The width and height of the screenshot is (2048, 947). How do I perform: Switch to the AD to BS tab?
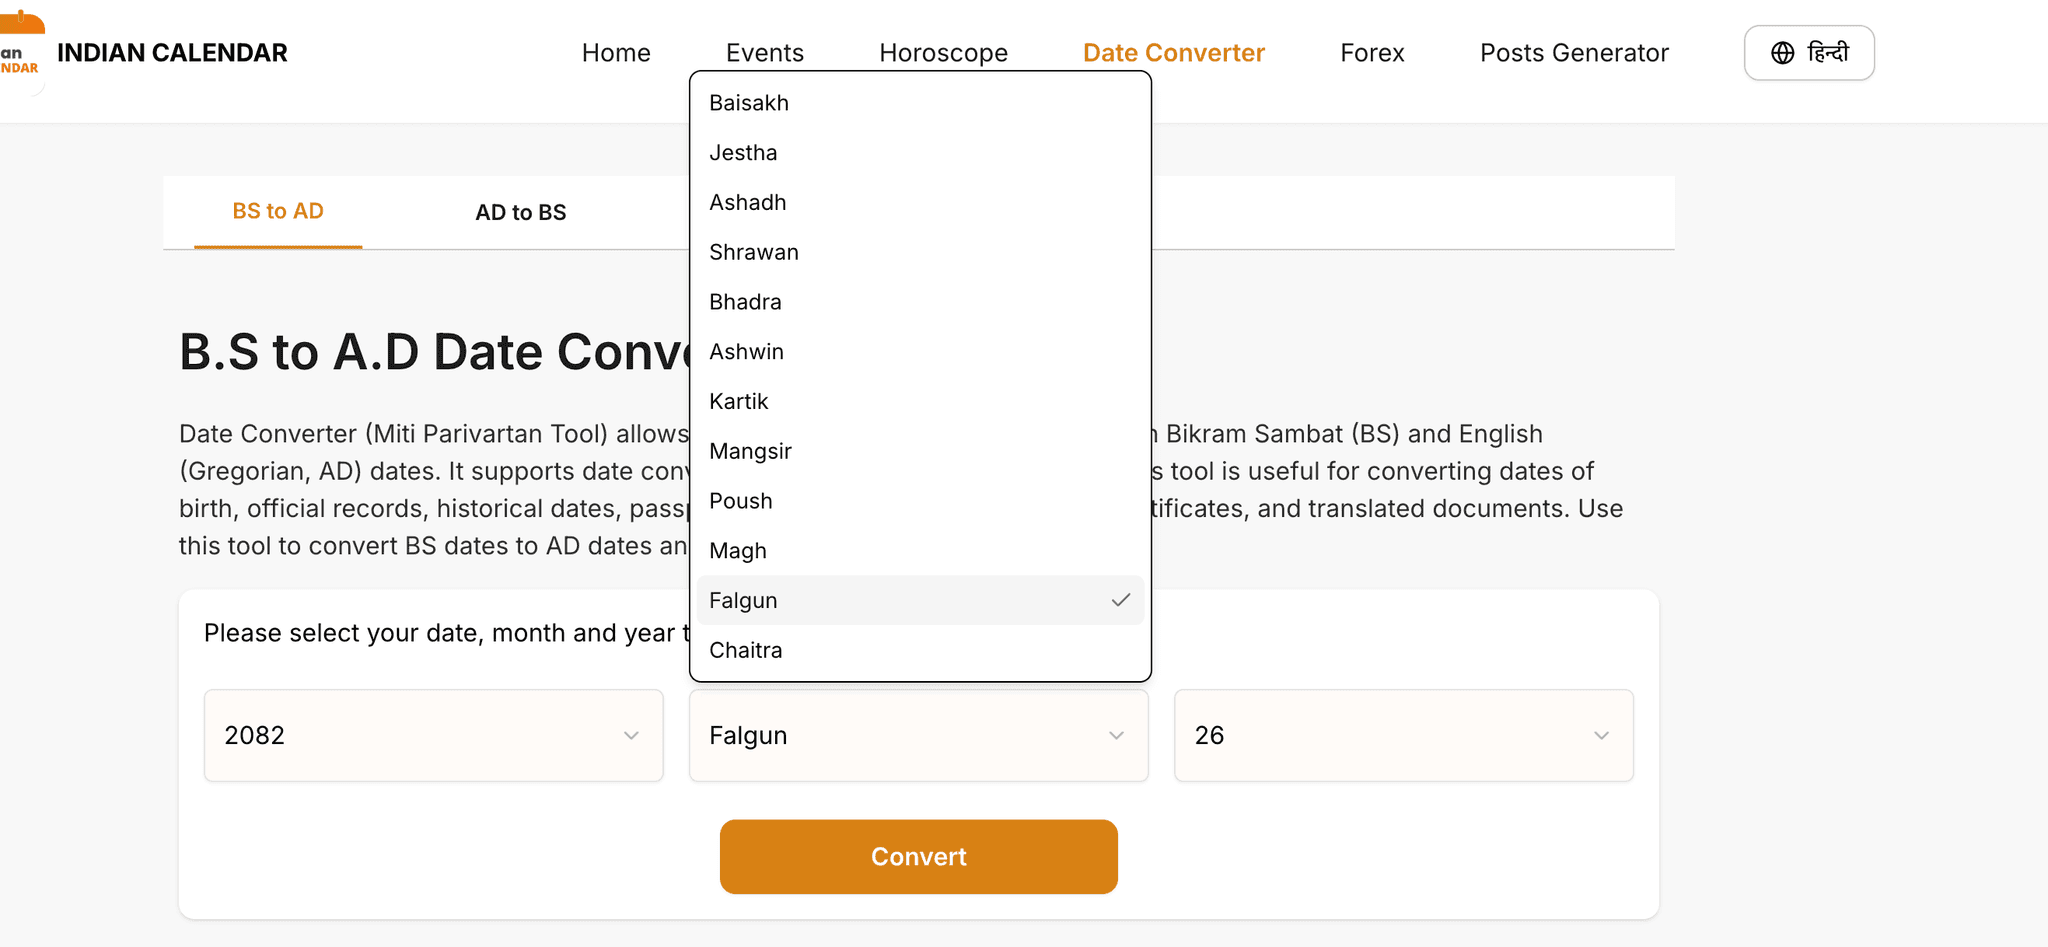(x=521, y=212)
